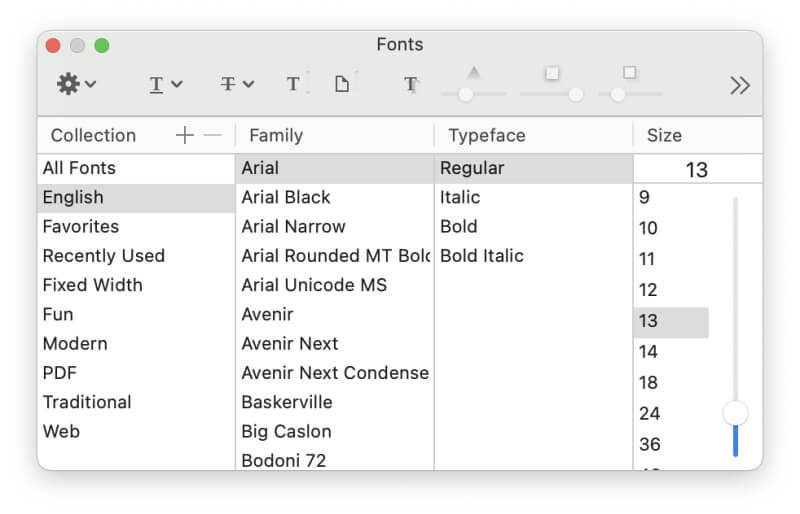The image size is (800, 514).
Task: Zoom the Fonts window with green button
Action: tap(102, 45)
